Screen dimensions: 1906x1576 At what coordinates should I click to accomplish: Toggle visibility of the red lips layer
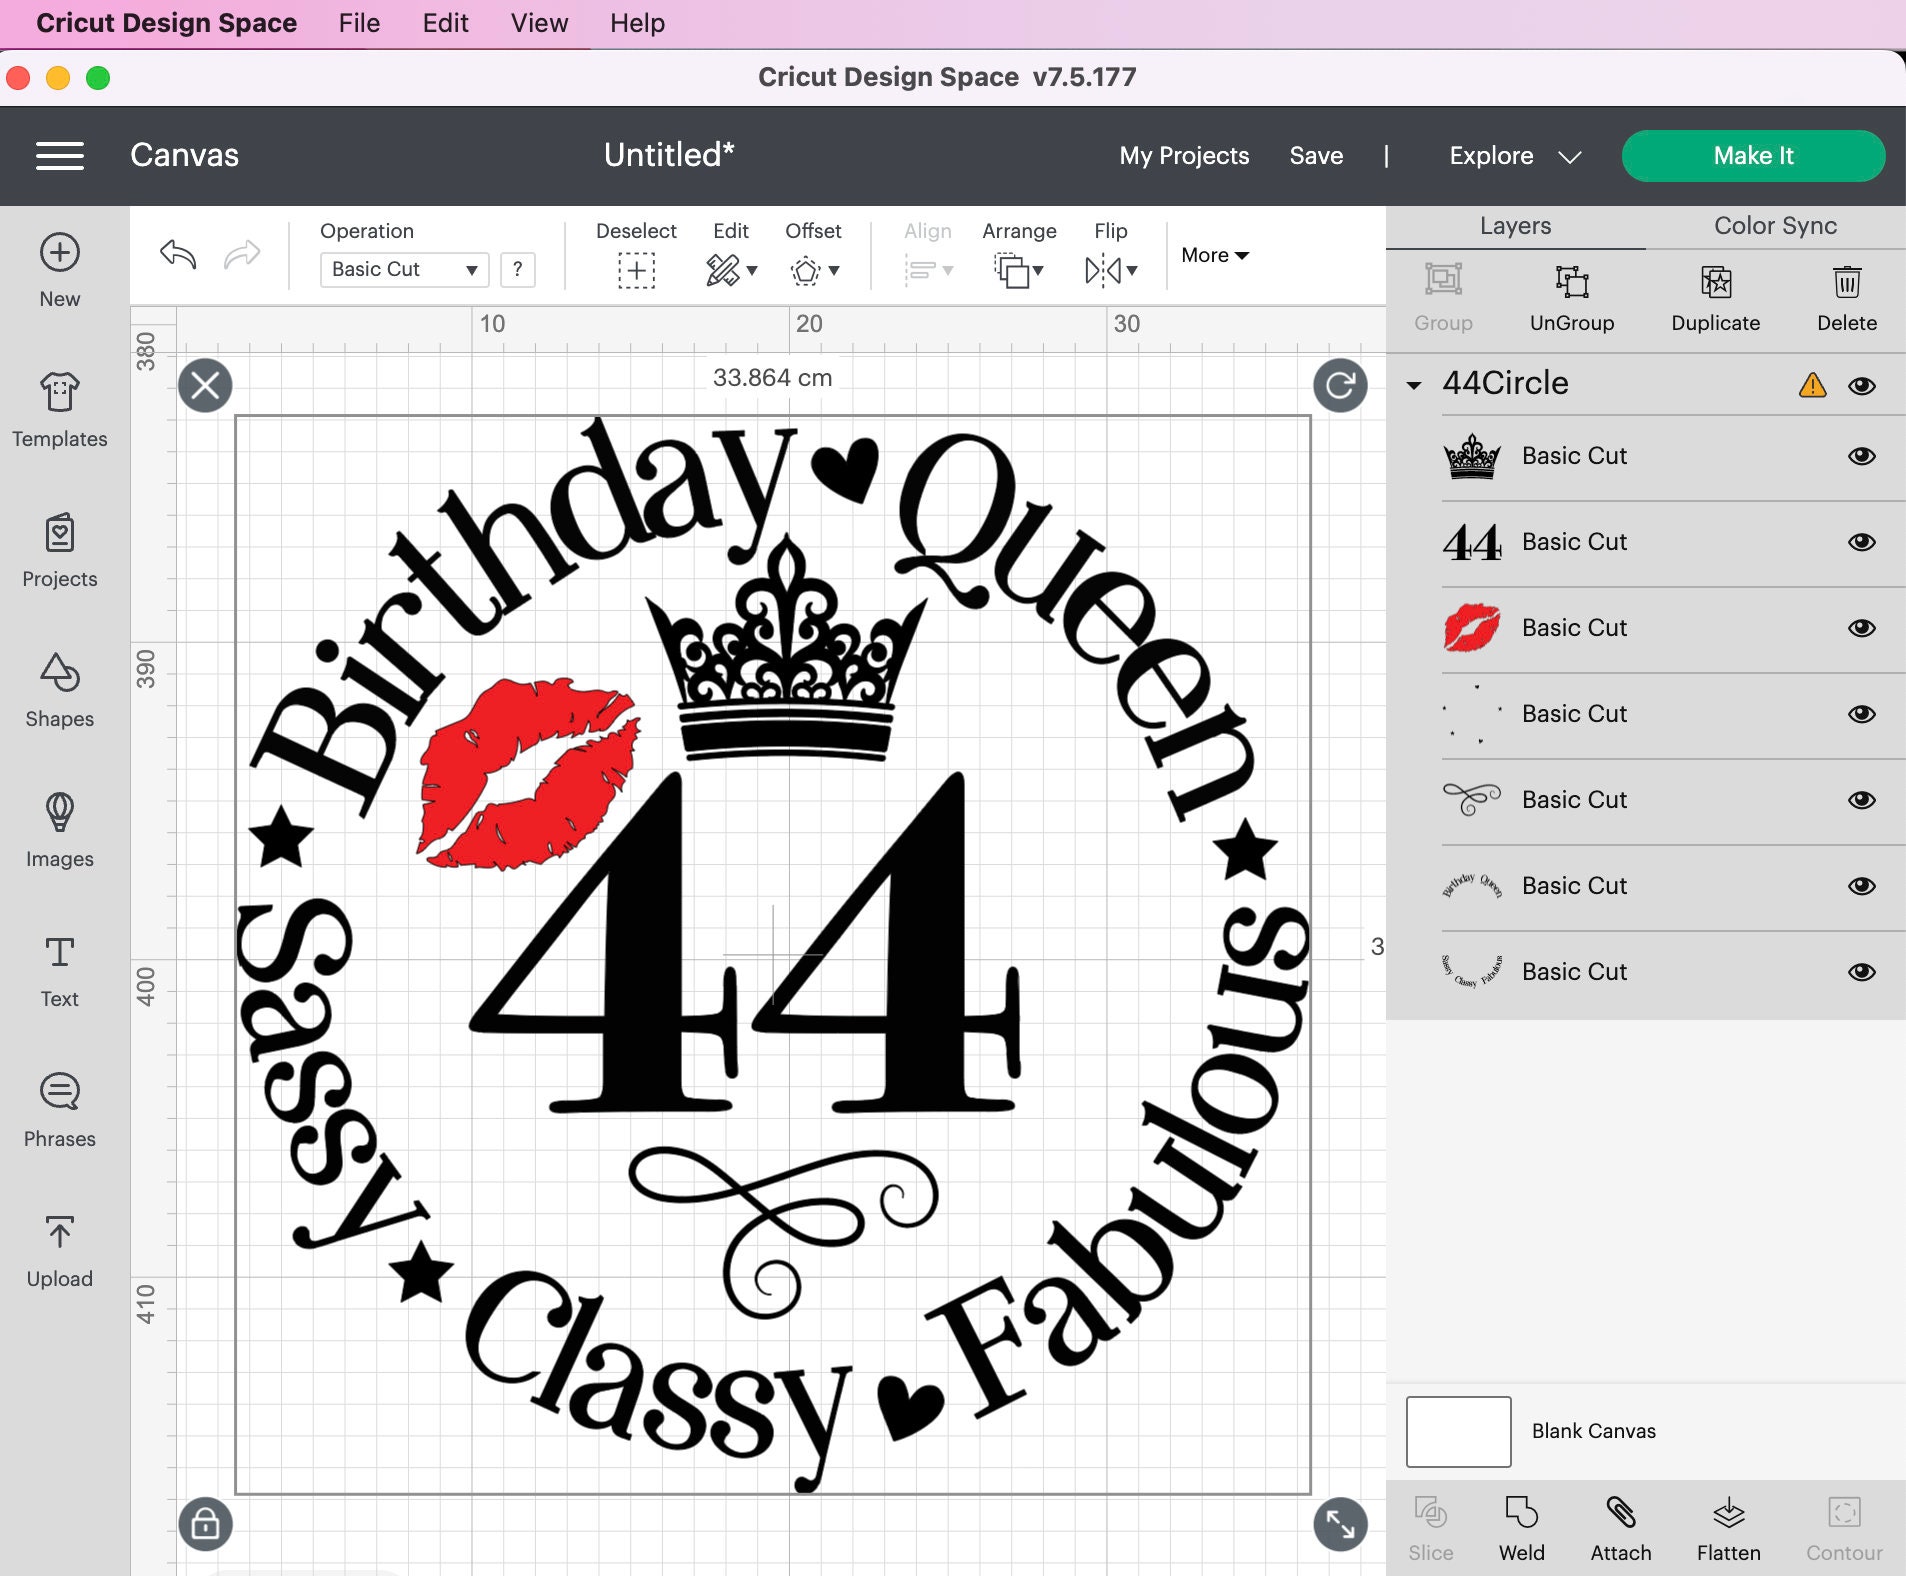[x=1862, y=628]
